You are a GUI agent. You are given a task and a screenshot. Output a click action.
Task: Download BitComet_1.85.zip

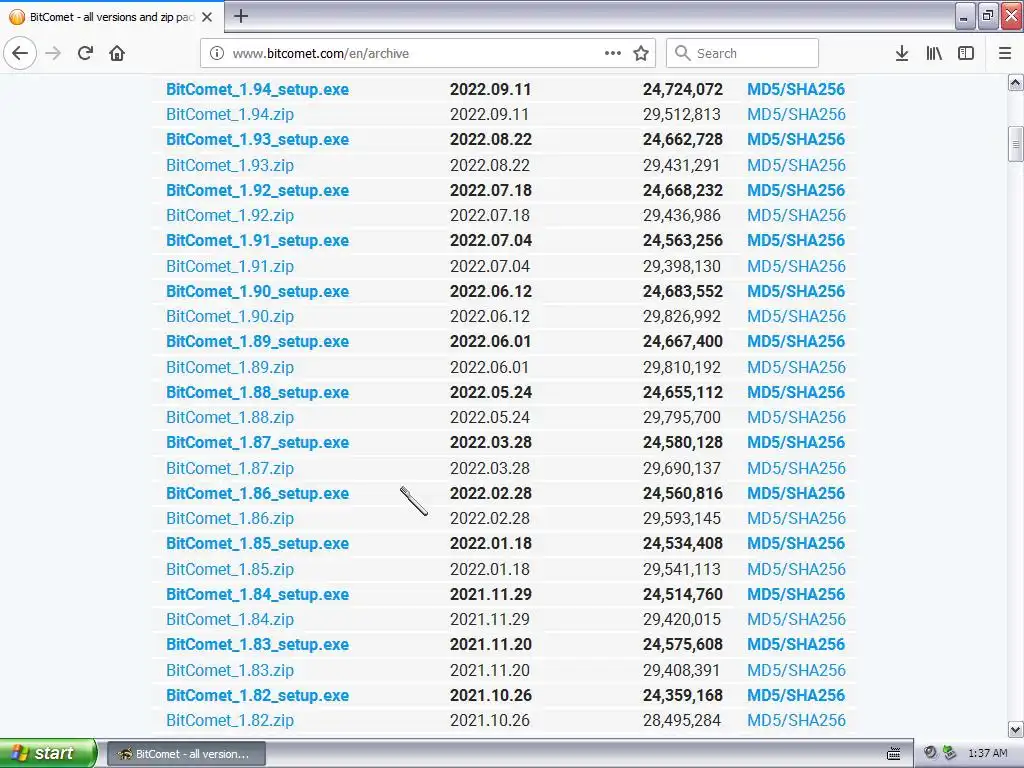pyautogui.click(x=230, y=569)
